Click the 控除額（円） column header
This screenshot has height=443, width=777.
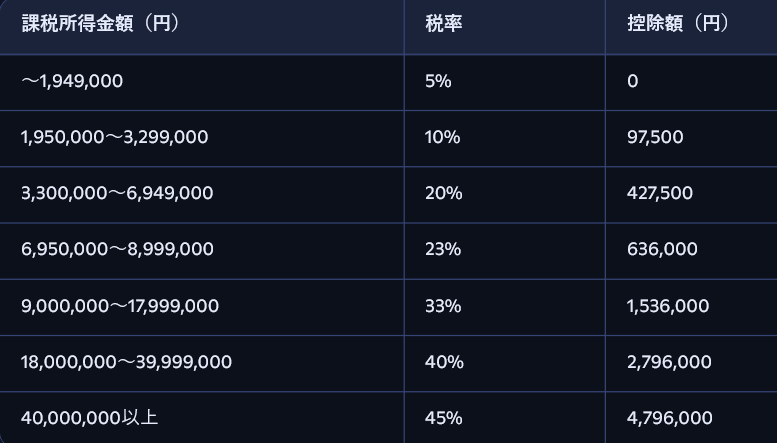click(x=678, y=23)
